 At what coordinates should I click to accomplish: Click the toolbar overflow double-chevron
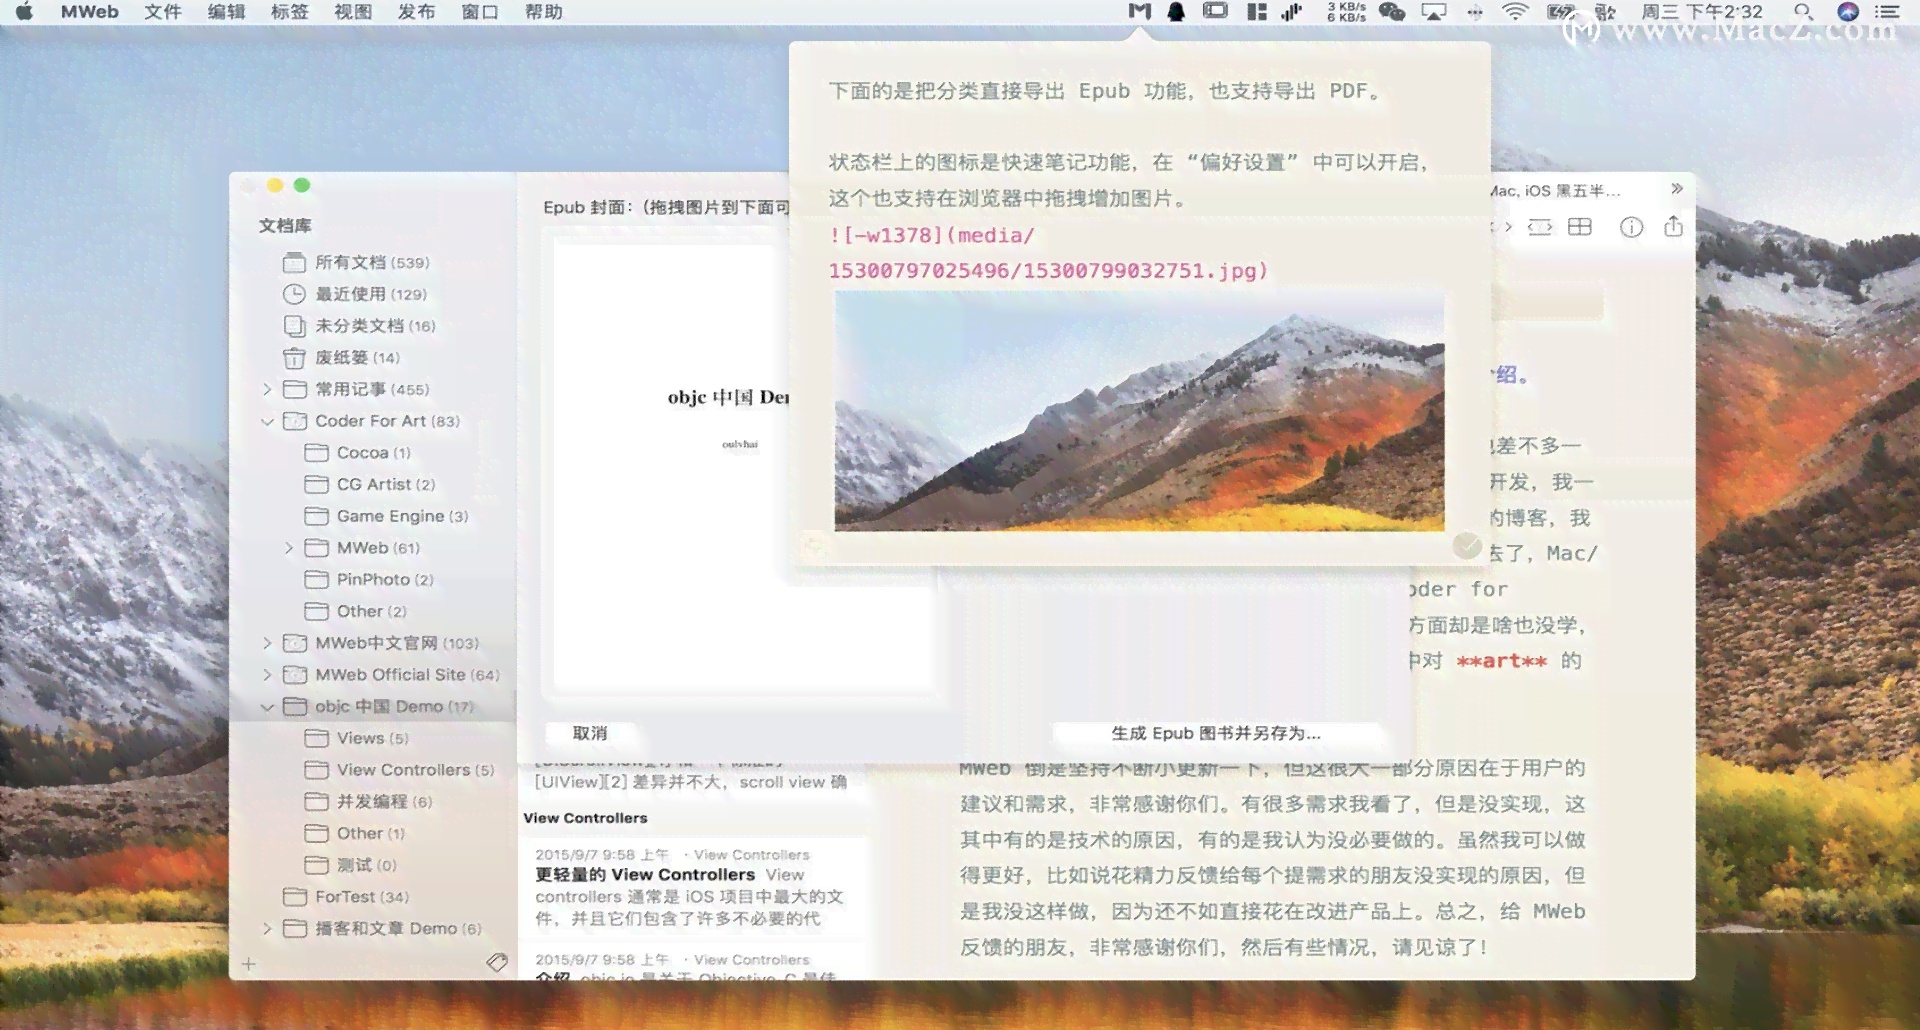(x=1677, y=189)
